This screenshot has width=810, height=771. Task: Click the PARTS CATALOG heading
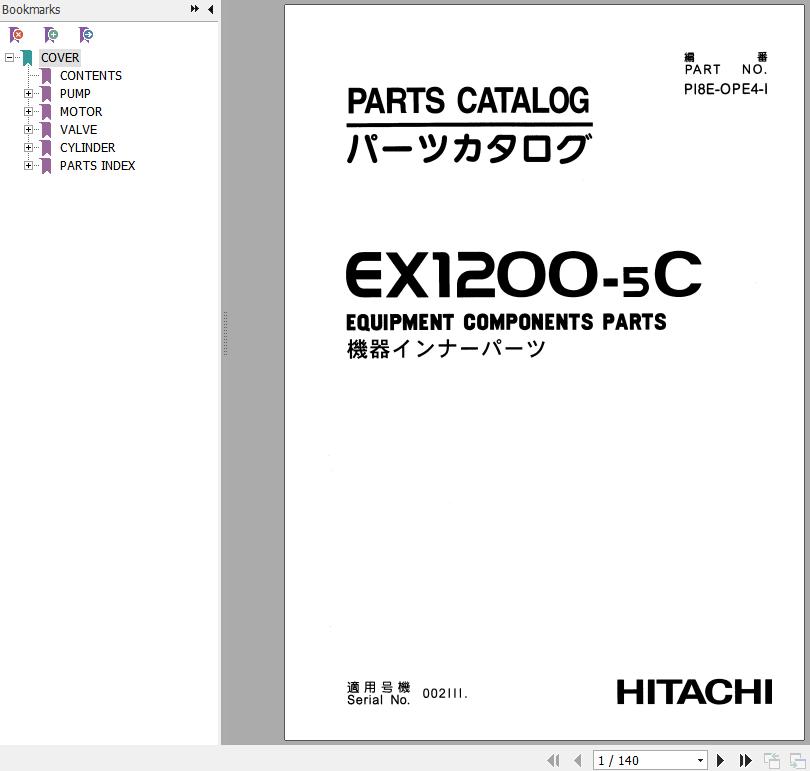tap(468, 100)
